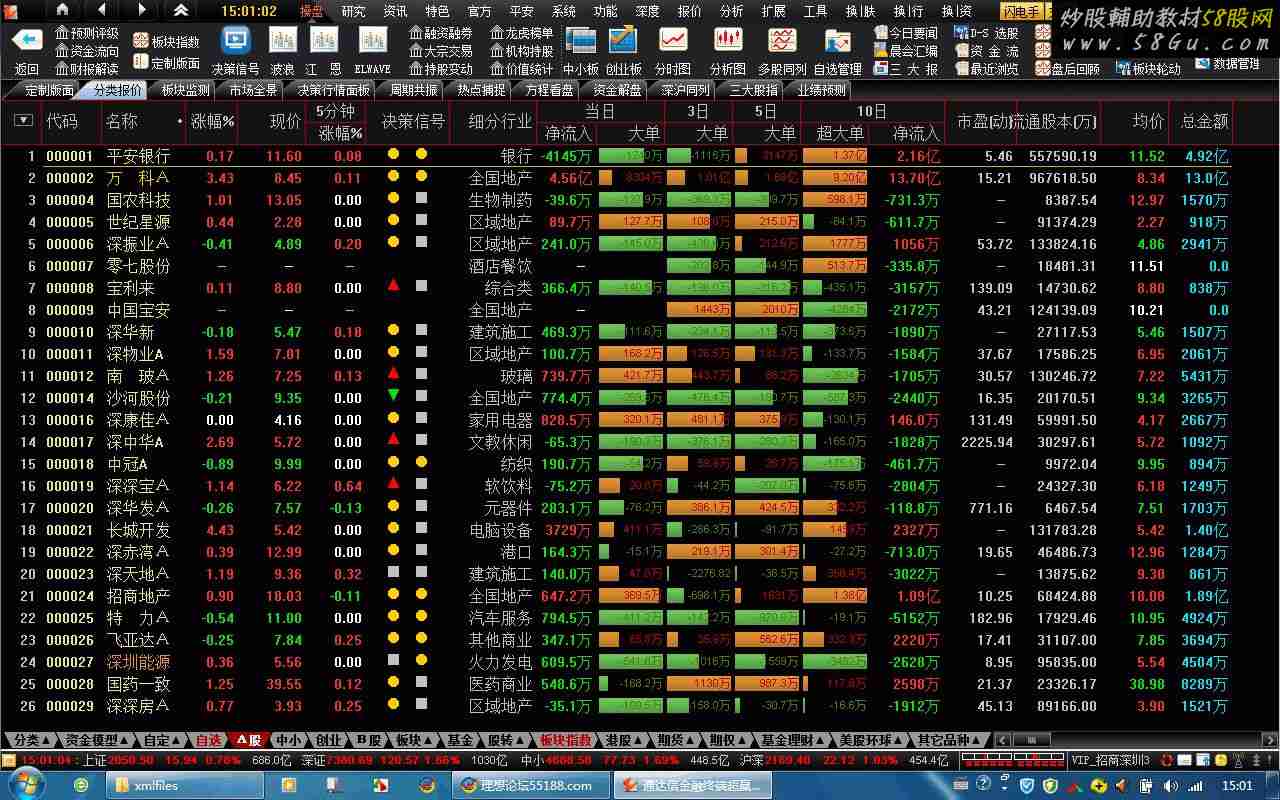
Task: Click the double up-chevron collapse icon
Action: 181,10
